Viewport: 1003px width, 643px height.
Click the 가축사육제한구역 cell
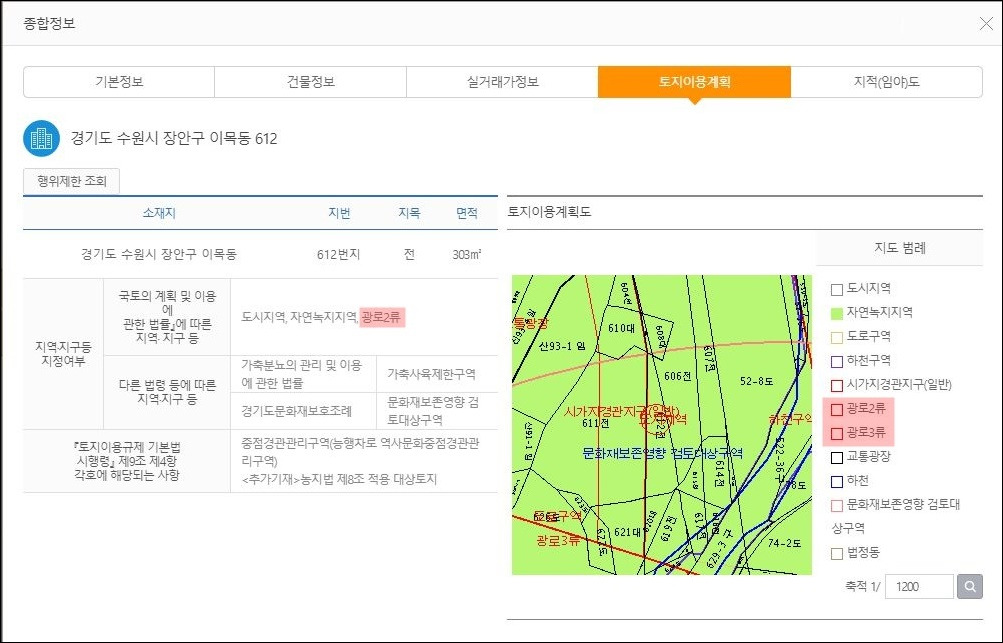[432, 374]
